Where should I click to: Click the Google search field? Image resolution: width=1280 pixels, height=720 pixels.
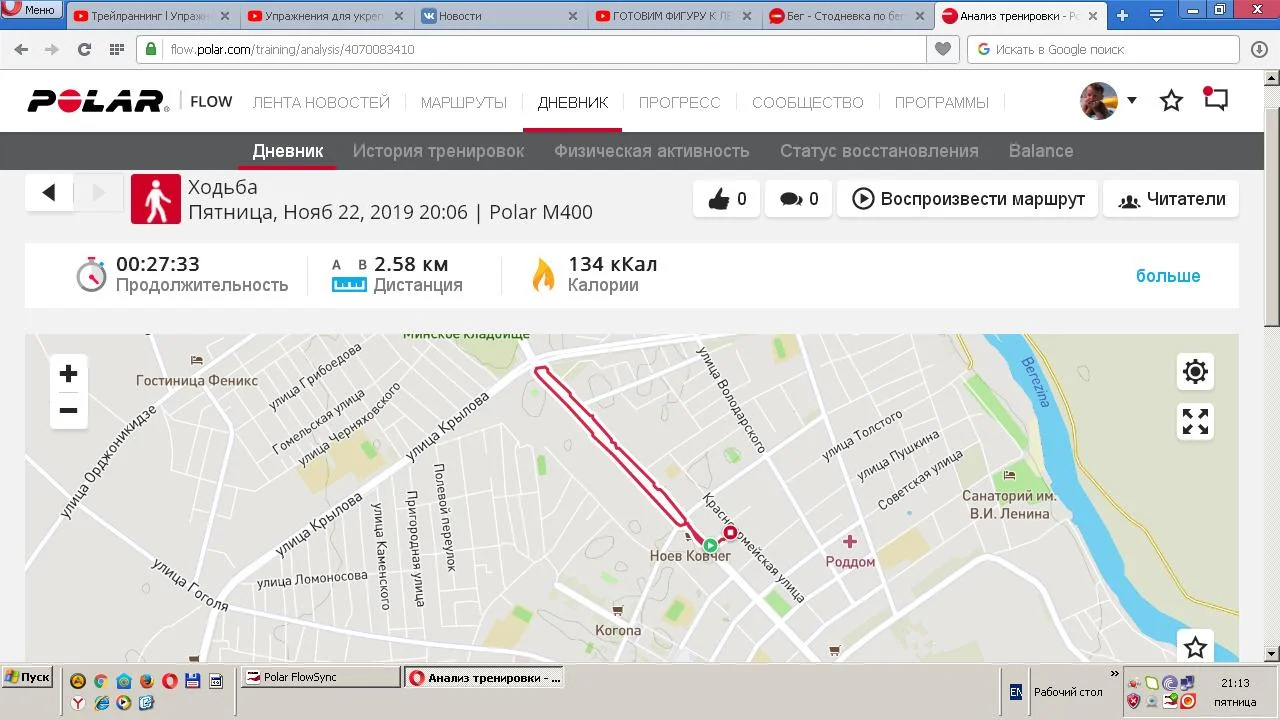point(1105,49)
